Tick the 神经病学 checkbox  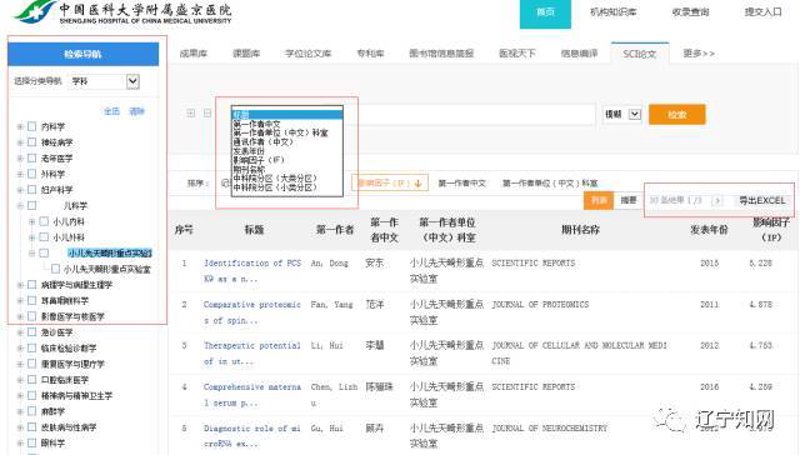point(32,142)
